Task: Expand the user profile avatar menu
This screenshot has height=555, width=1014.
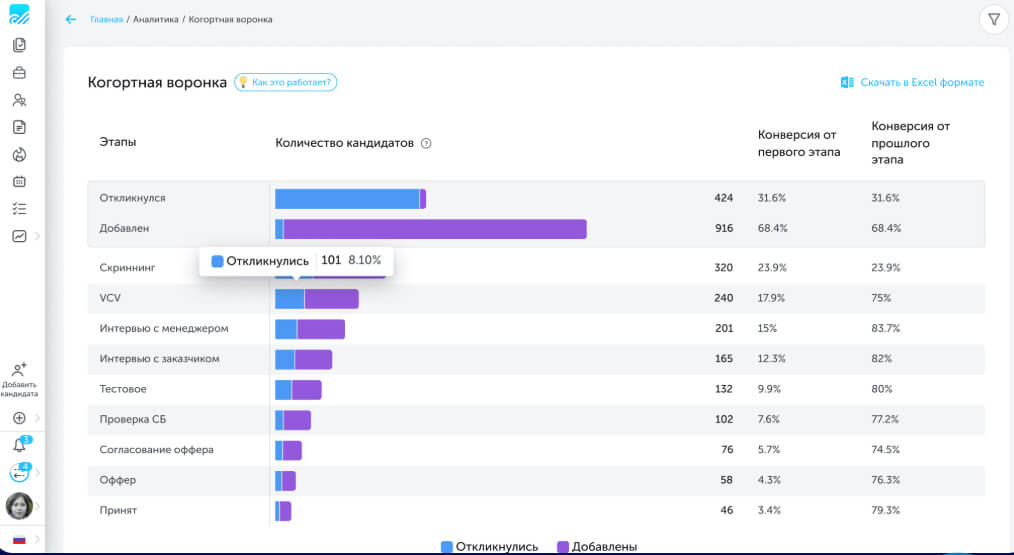Action: [x=19, y=506]
